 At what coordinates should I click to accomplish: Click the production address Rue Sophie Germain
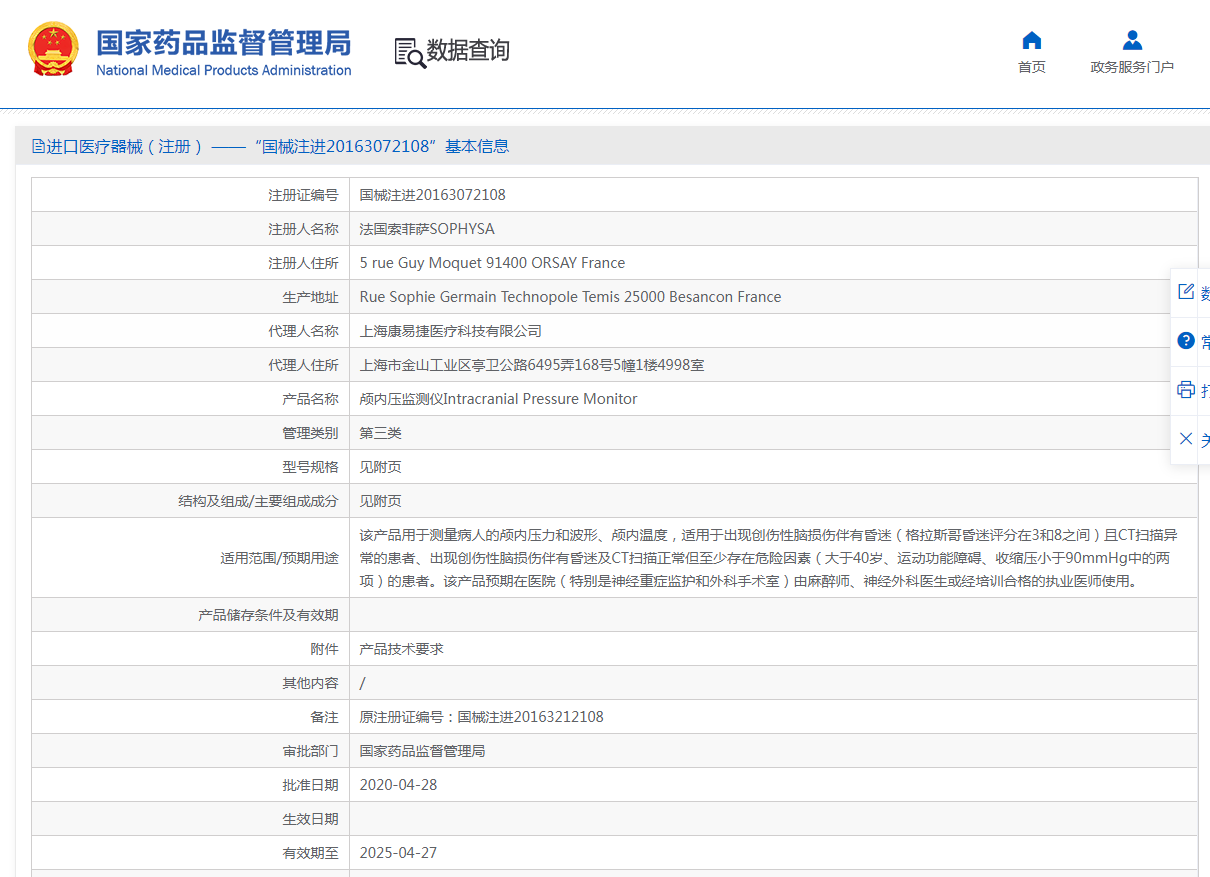570,297
